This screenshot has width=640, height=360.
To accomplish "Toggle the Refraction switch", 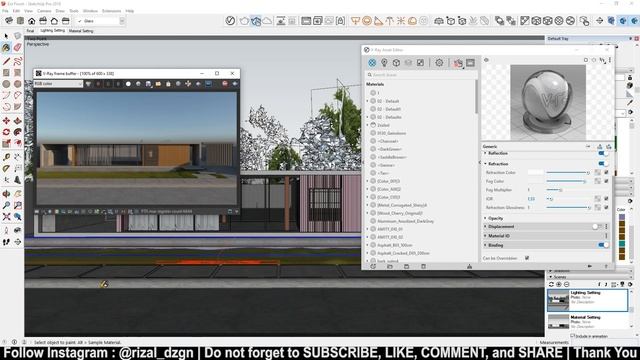I will click(603, 163).
